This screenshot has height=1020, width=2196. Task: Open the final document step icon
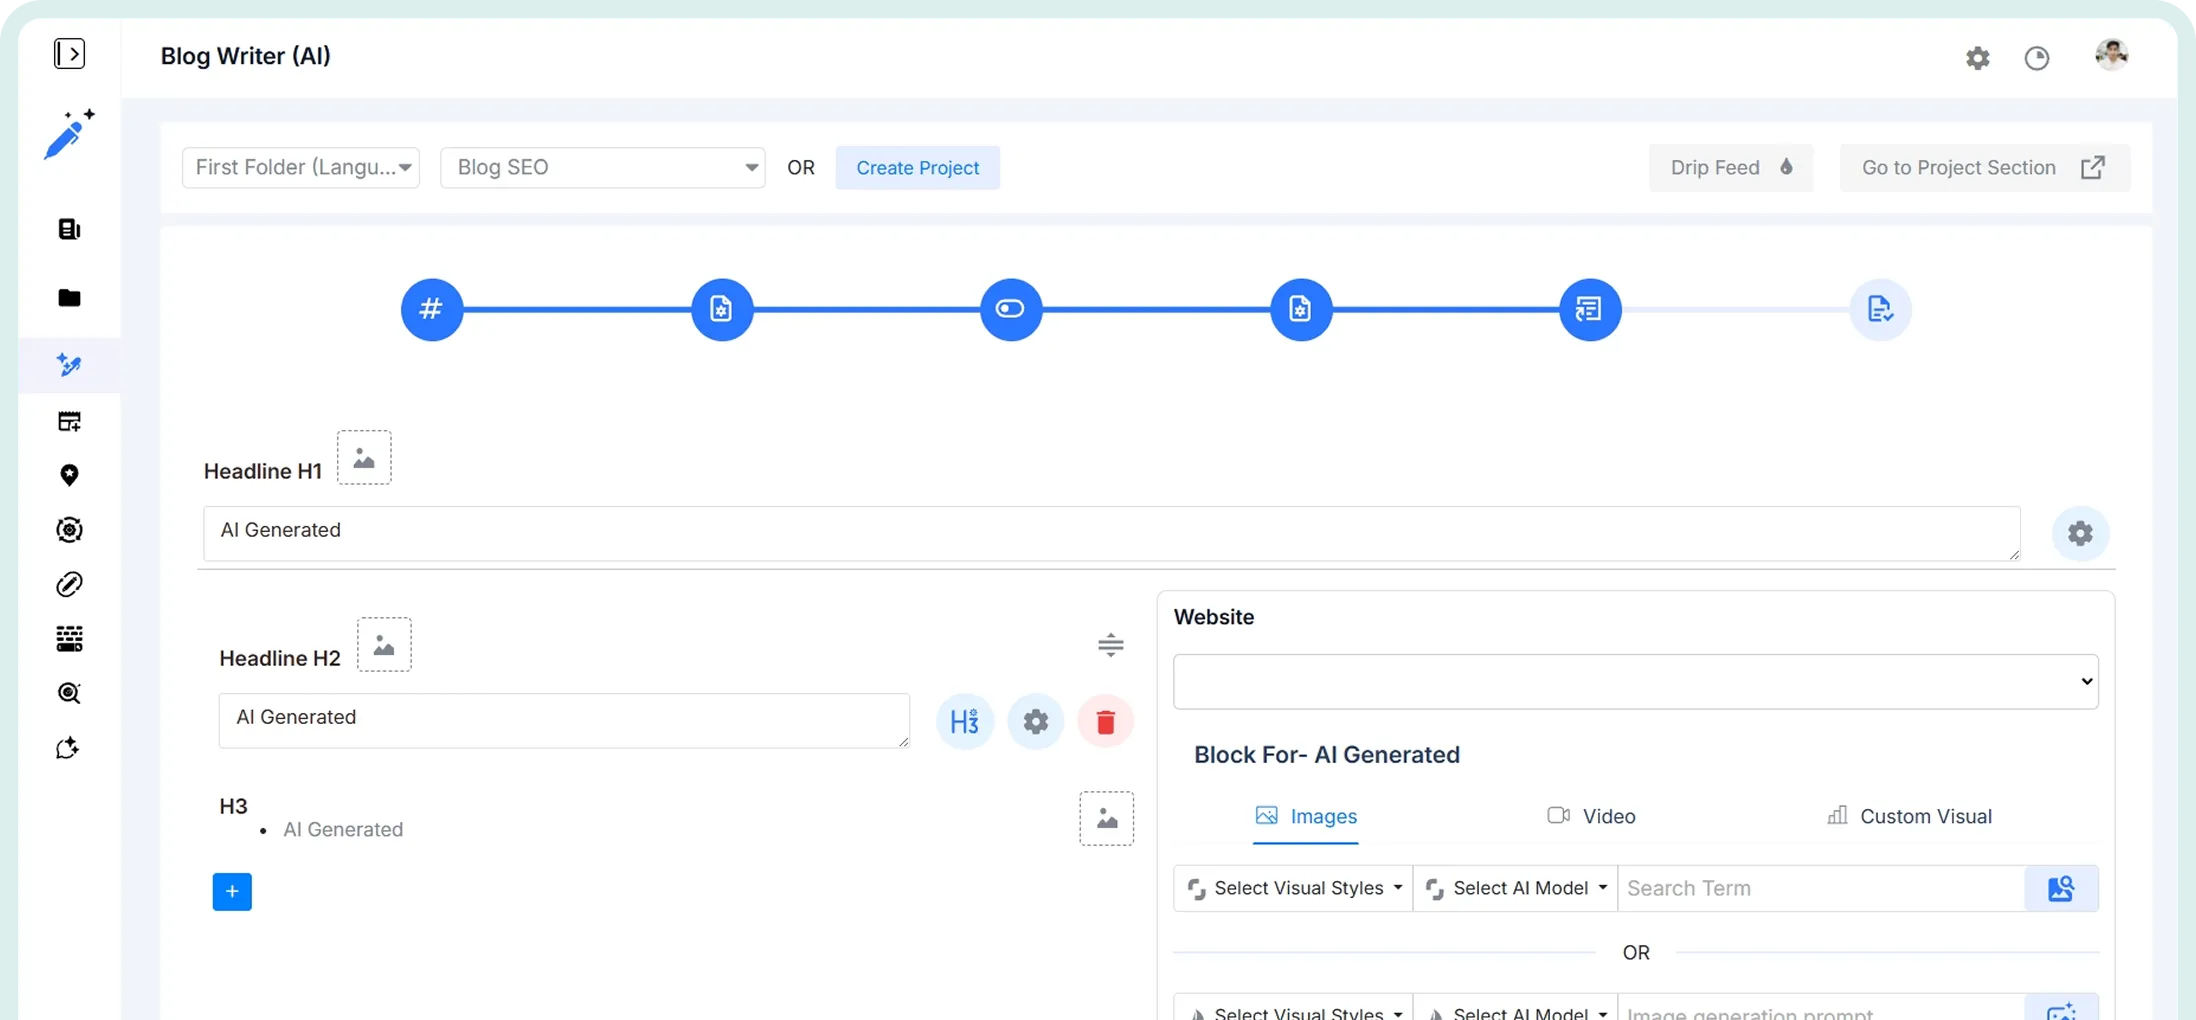[x=1879, y=309]
